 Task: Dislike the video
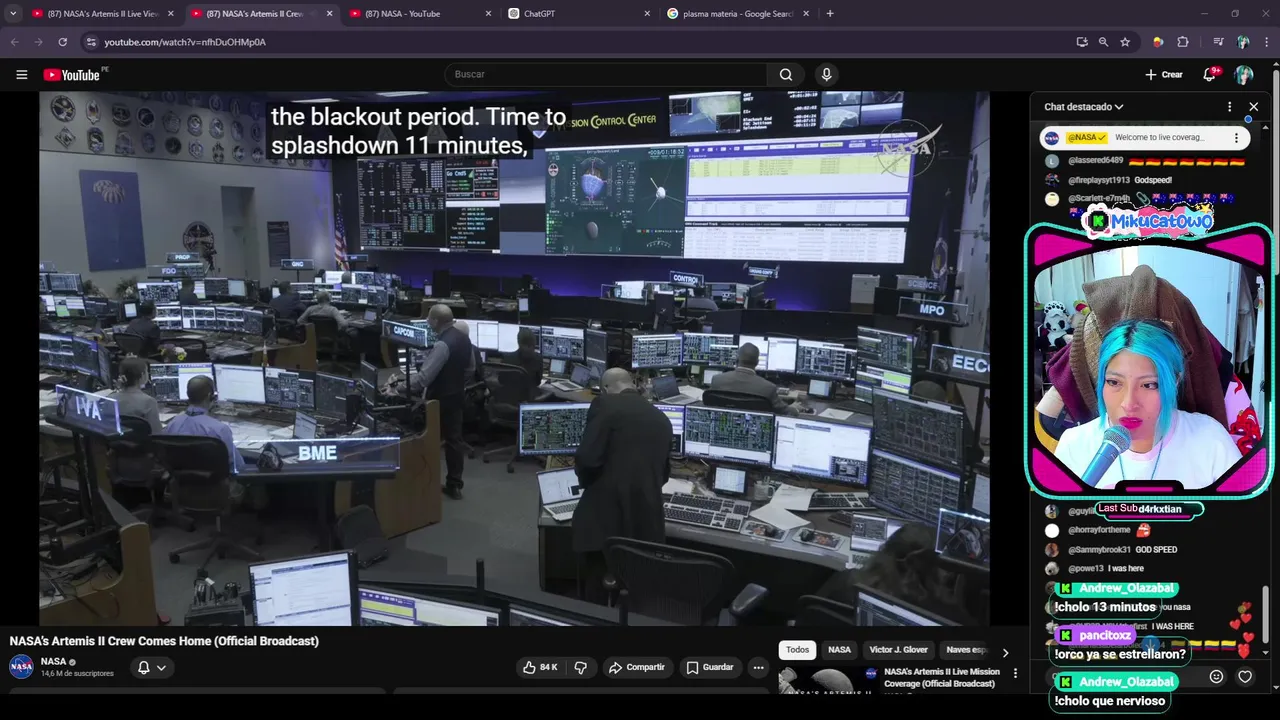tap(581, 667)
